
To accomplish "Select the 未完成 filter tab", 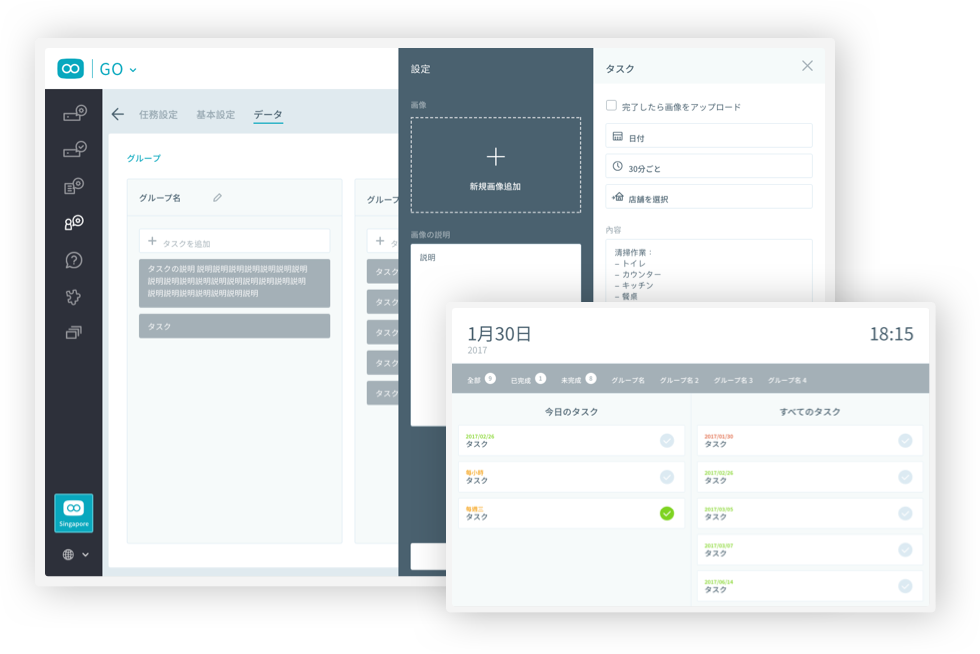I will click(577, 380).
